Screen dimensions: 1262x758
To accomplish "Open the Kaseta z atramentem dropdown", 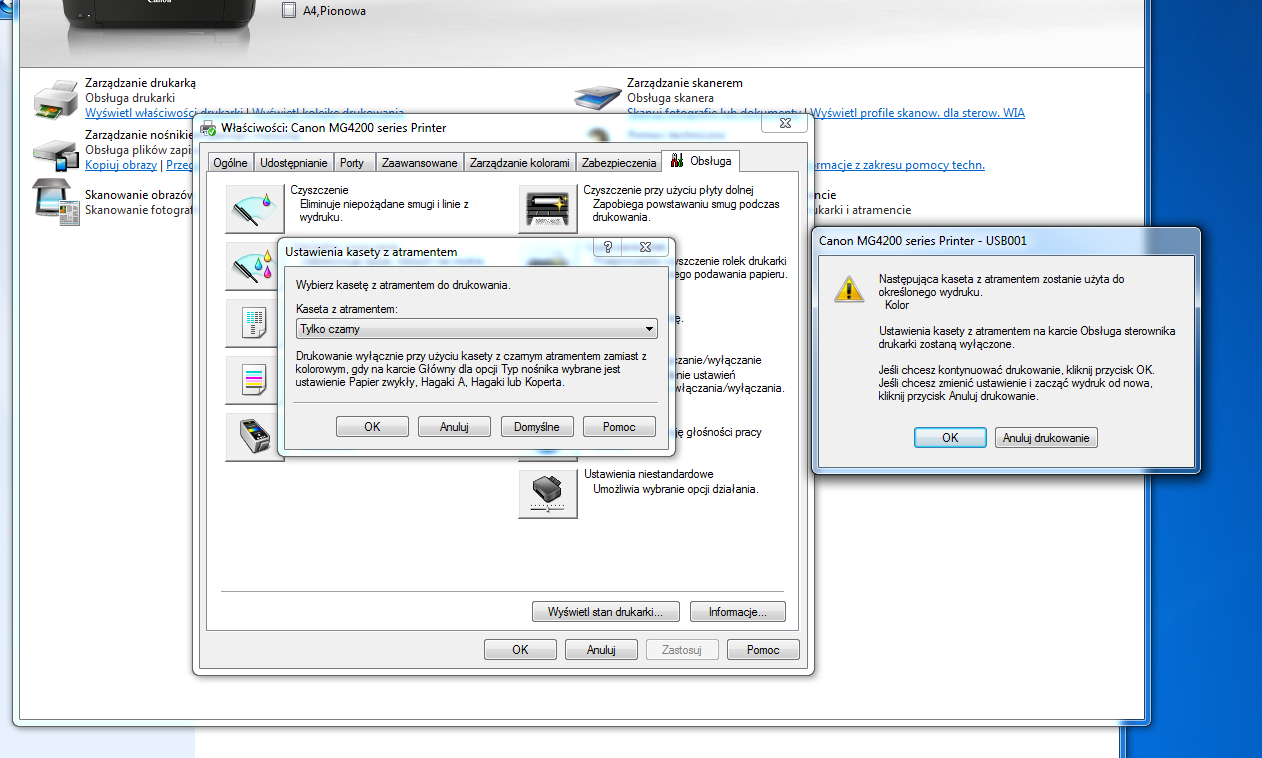I will pyautogui.click(x=477, y=329).
